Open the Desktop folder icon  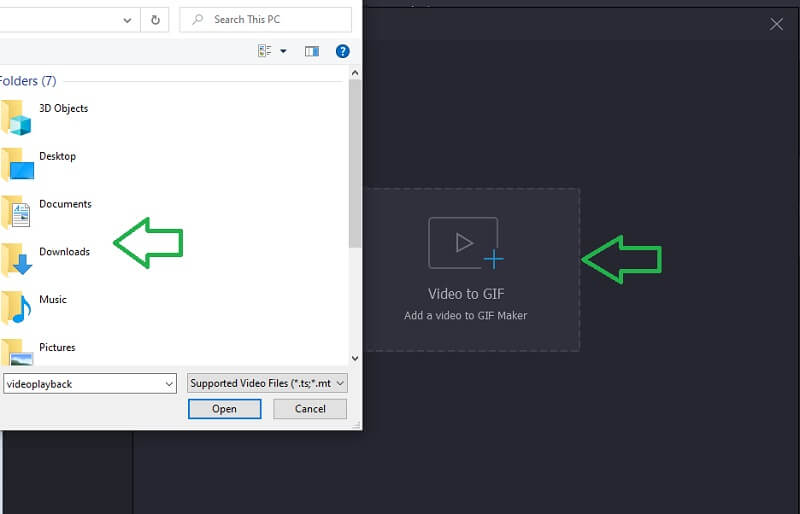[x=17, y=164]
